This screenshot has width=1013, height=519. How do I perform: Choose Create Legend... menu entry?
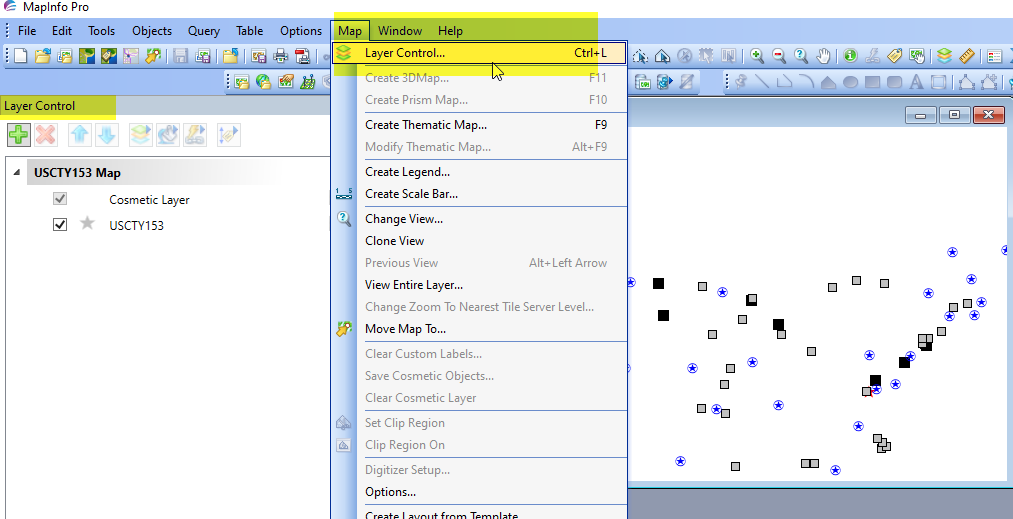click(x=479, y=172)
